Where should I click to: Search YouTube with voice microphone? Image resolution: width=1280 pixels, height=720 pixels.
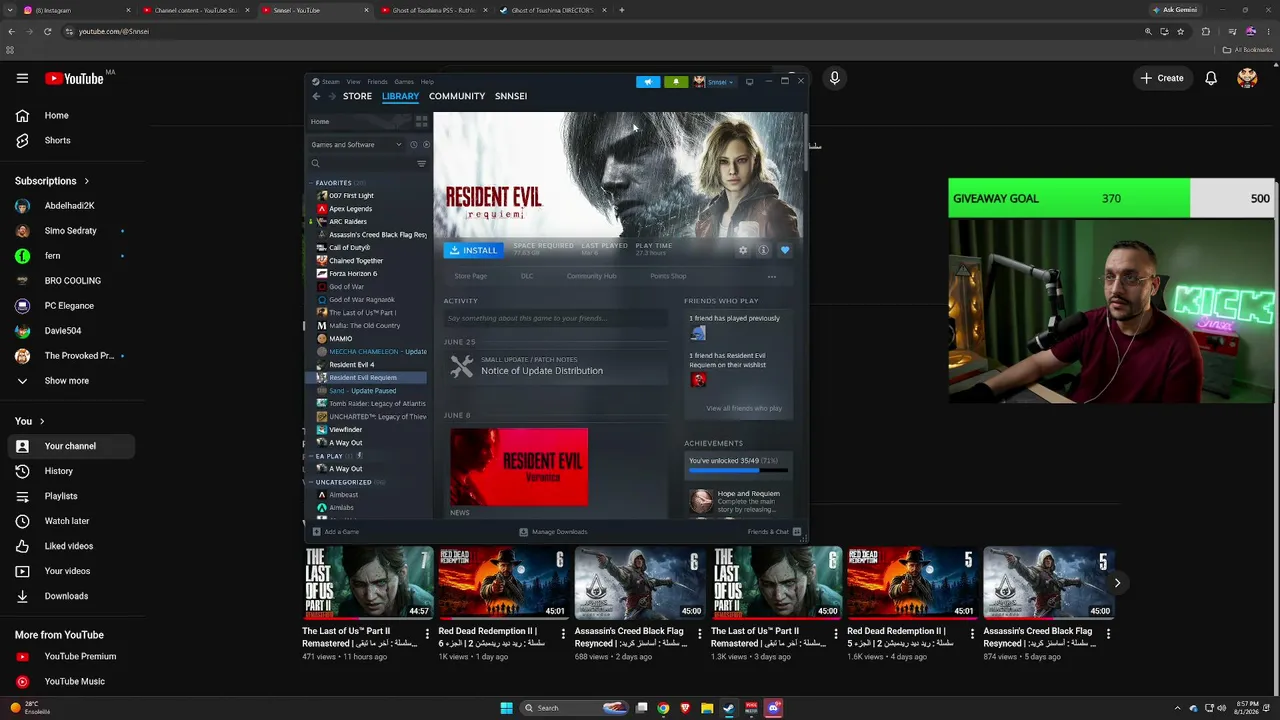(x=834, y=78)
